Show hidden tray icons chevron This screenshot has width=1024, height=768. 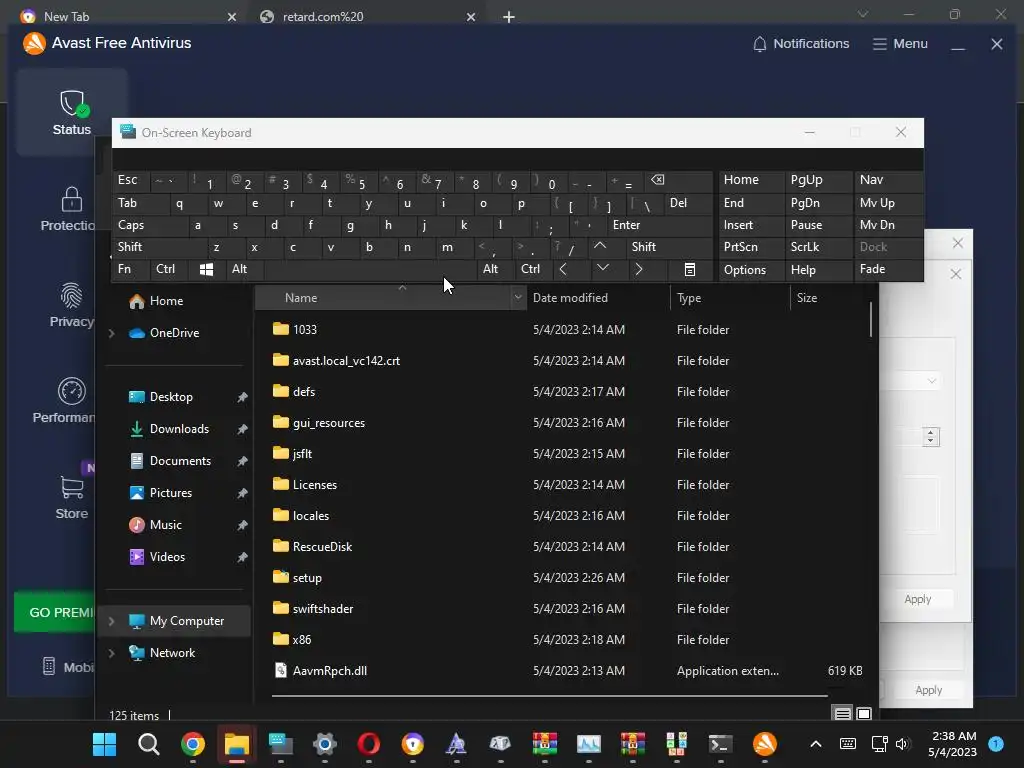click(x=816, y=744)
